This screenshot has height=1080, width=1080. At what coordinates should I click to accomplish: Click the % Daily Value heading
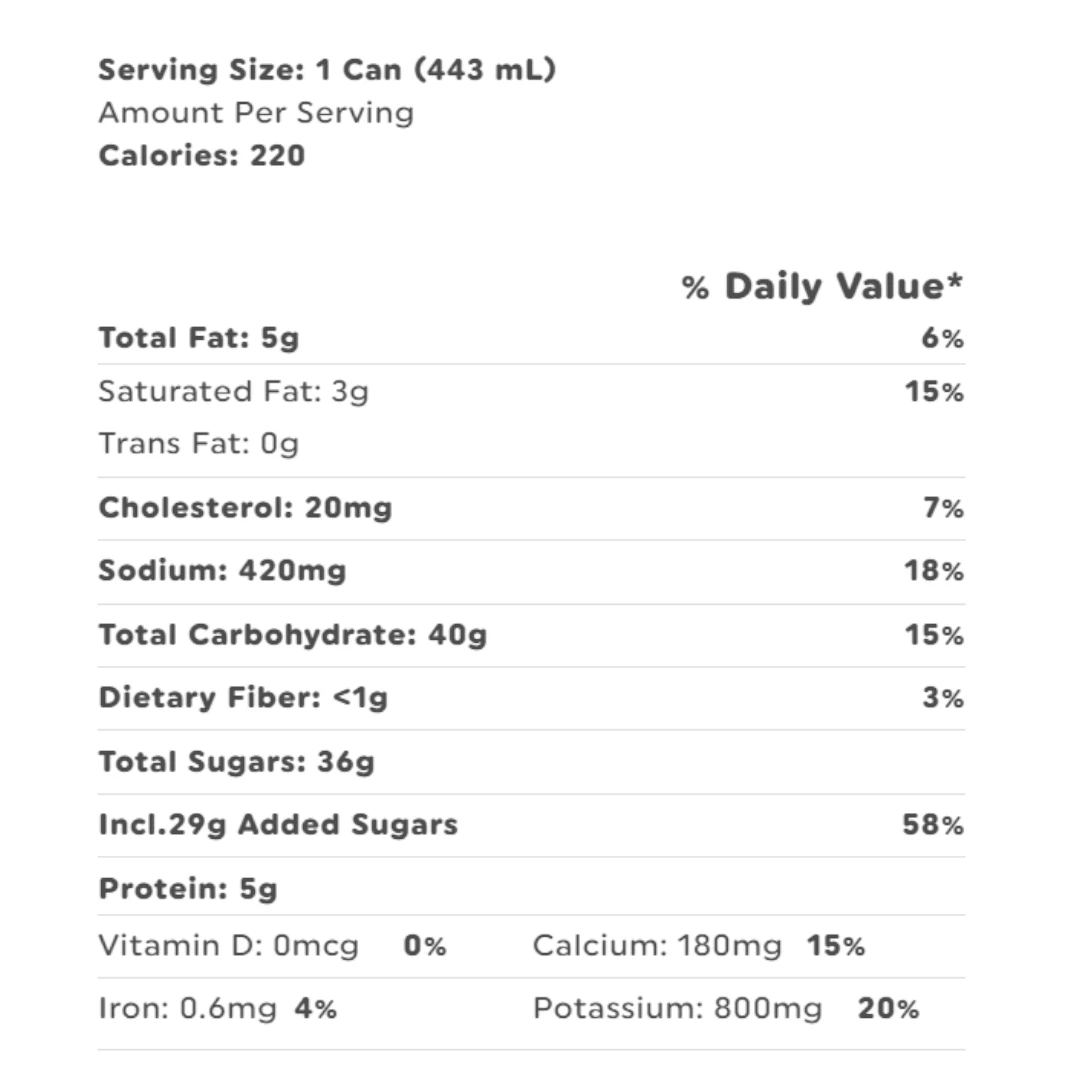pos(822,287)
